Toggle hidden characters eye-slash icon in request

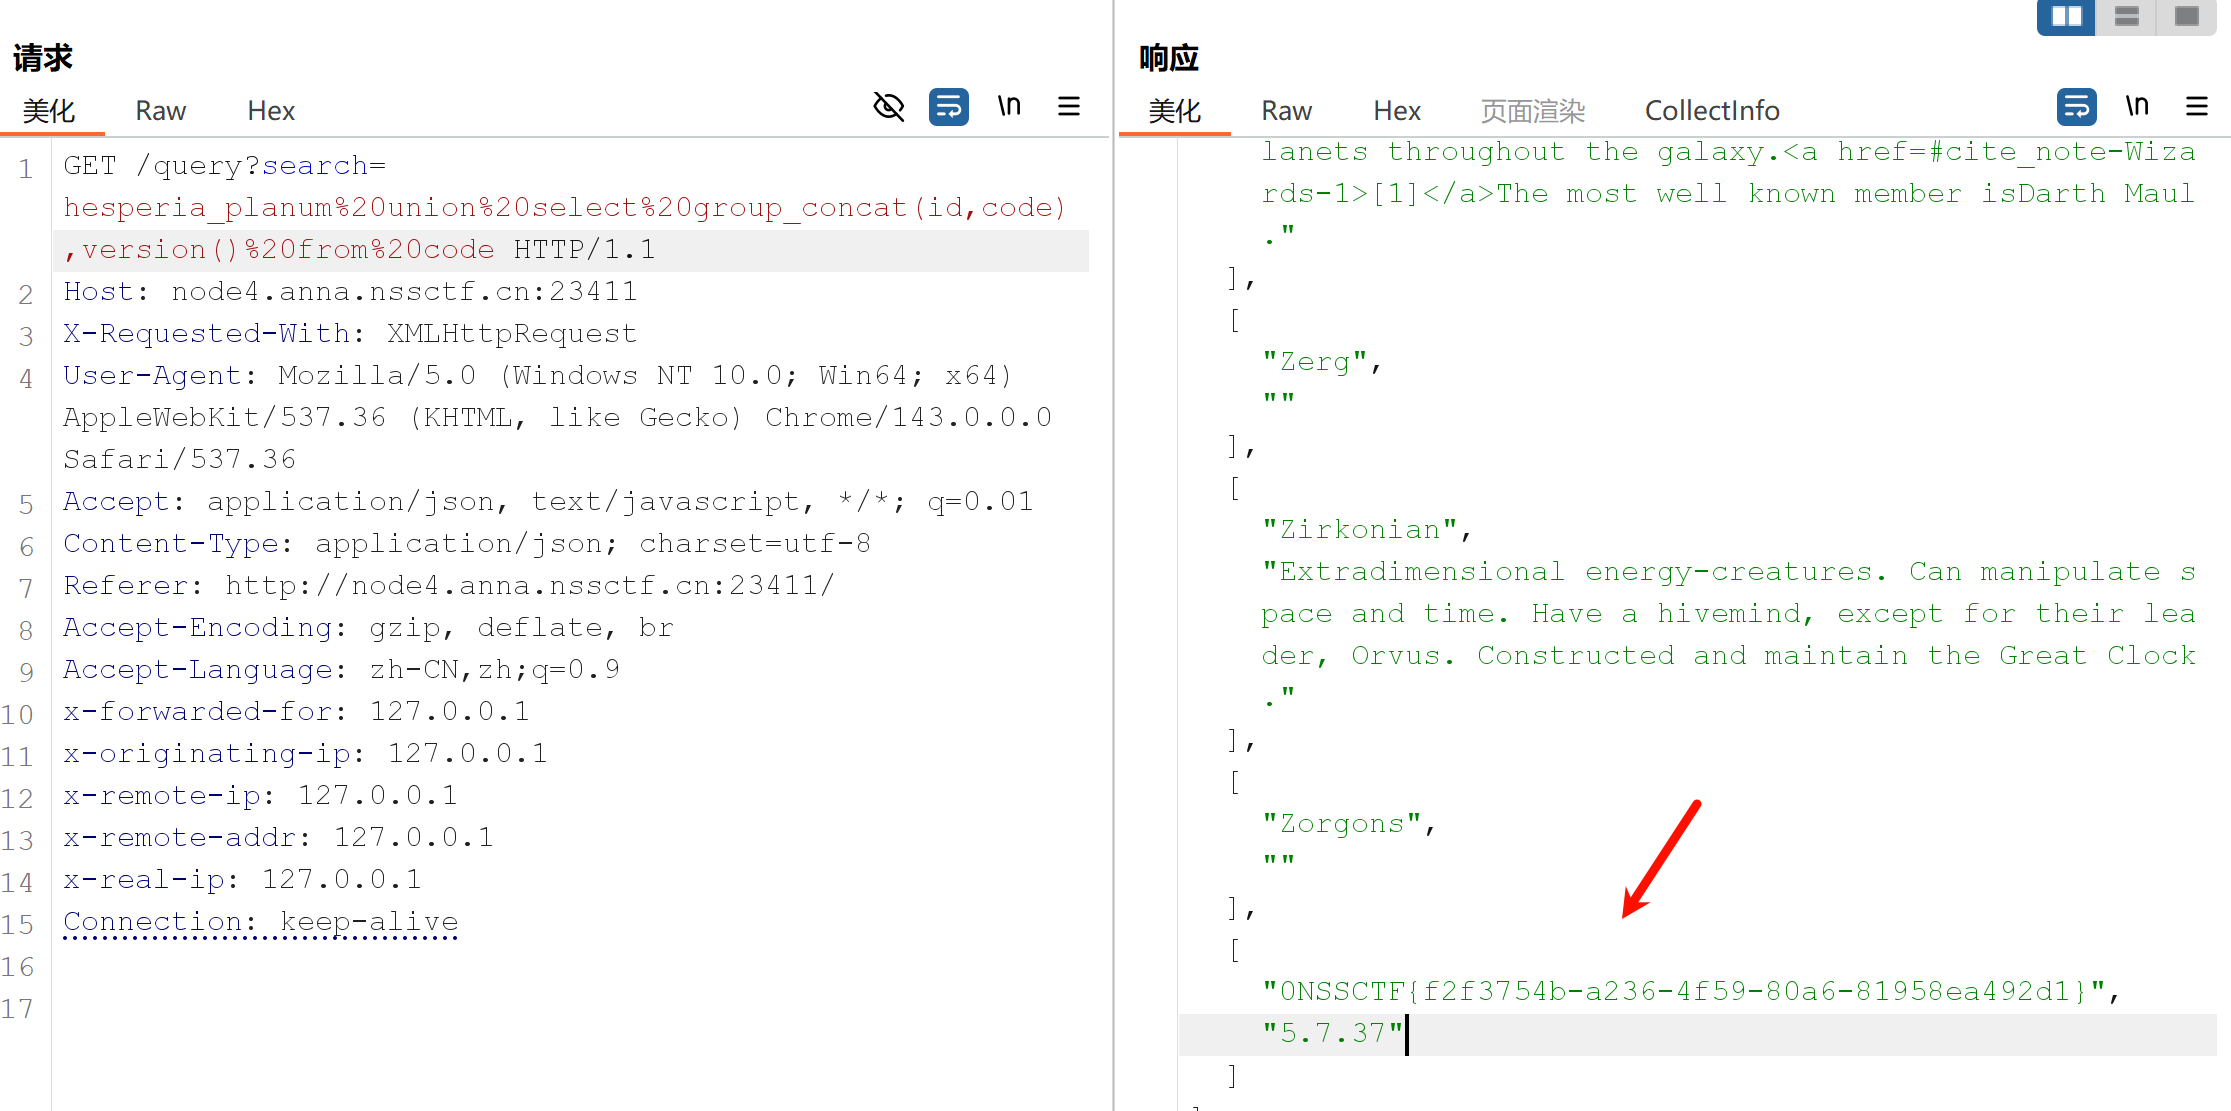coord(888,106)
